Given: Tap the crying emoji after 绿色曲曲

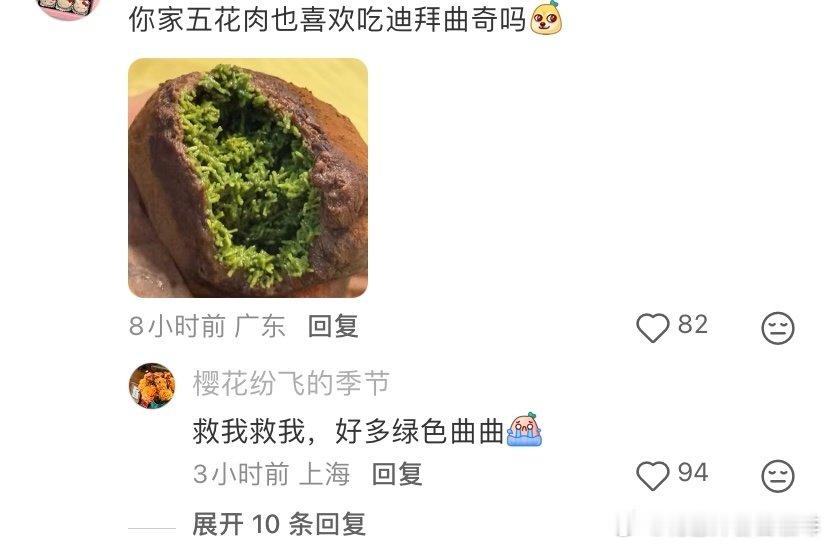Looking at the screenshot, I should [524, 429].
